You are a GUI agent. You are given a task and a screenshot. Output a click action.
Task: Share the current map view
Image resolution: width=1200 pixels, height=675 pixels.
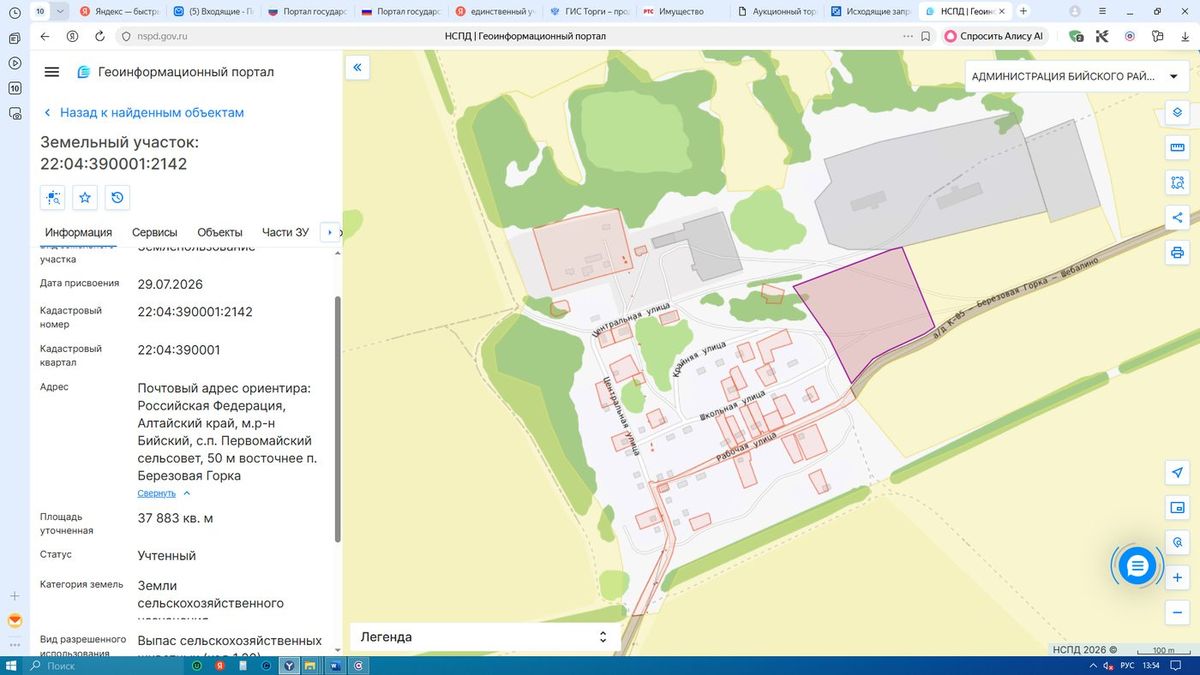pos(1177,217)
